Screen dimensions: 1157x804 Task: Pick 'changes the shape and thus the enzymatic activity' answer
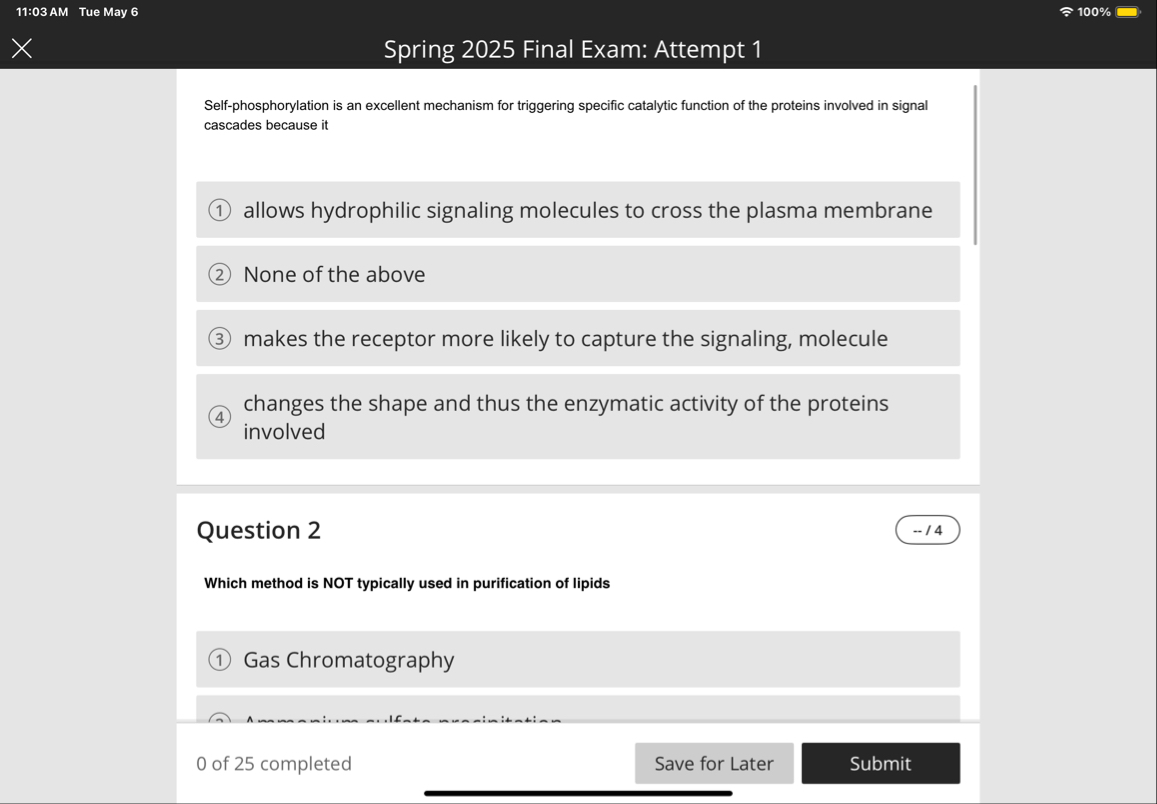click(x=578, y=416)
